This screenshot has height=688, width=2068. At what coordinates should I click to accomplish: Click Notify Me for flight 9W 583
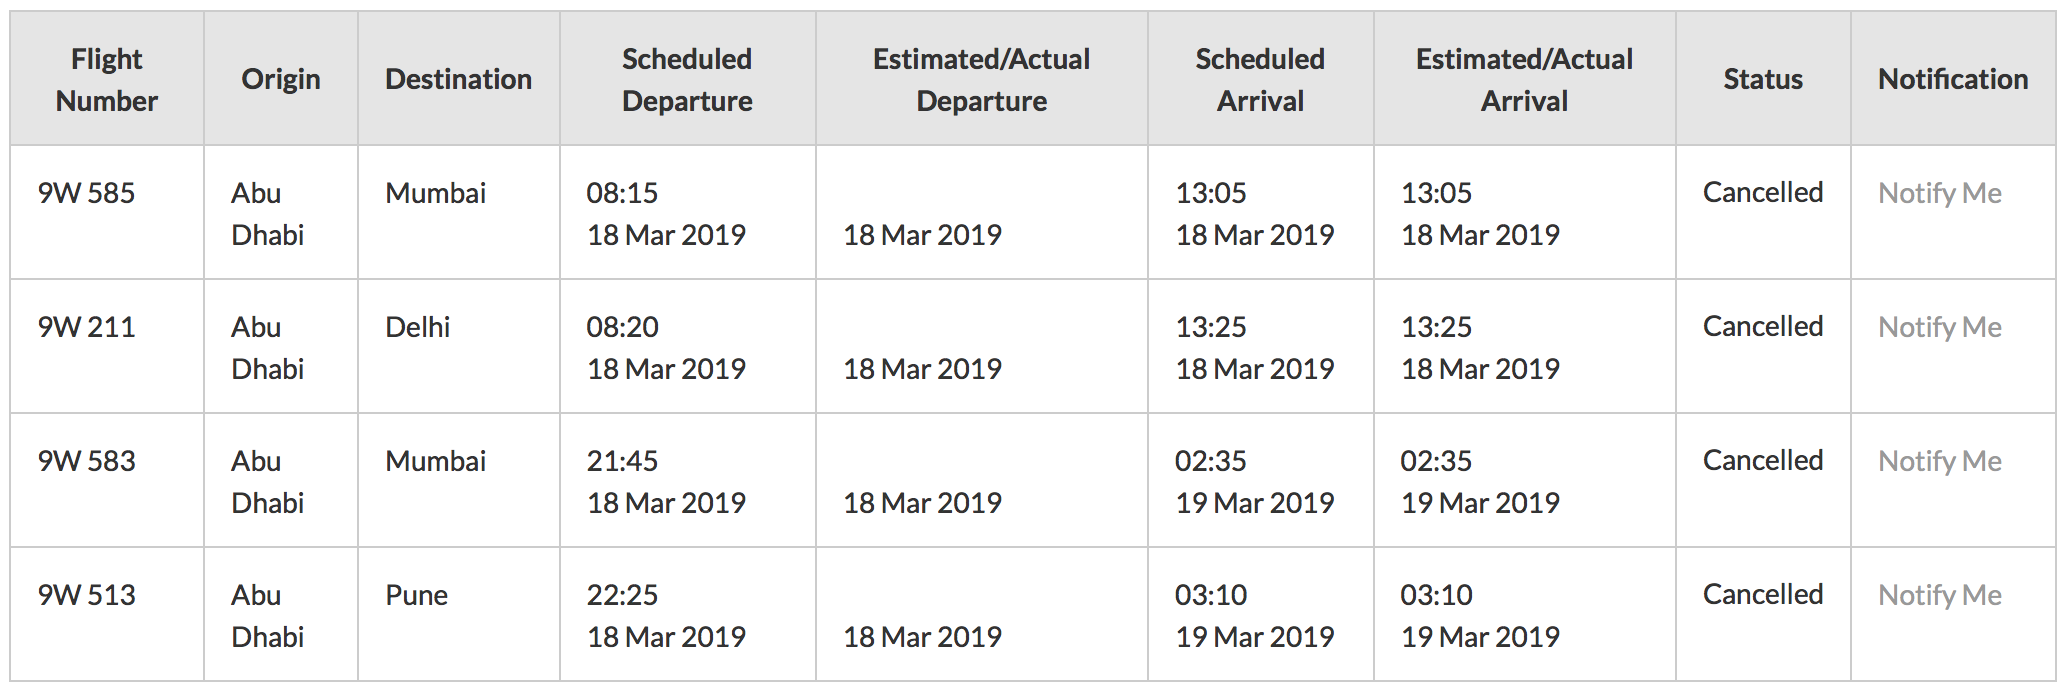click(1939, 461)
